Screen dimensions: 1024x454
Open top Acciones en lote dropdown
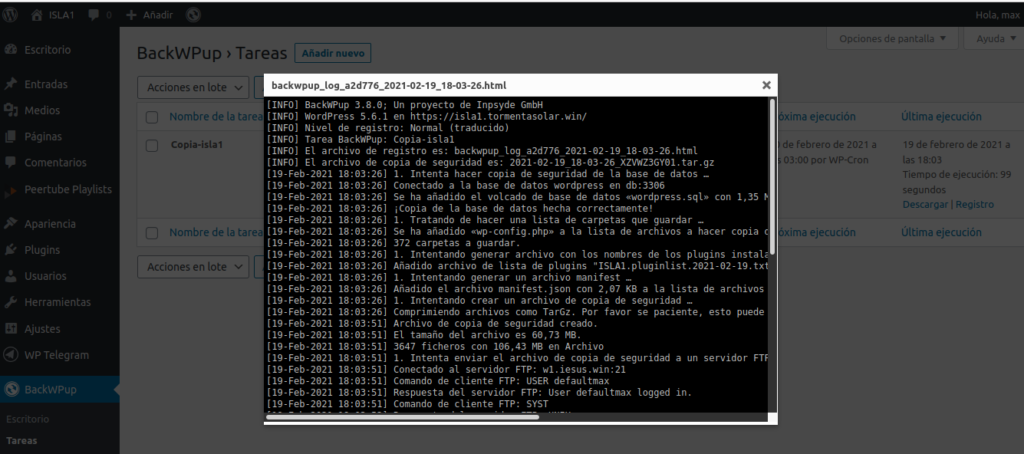(x=193, y=87)
